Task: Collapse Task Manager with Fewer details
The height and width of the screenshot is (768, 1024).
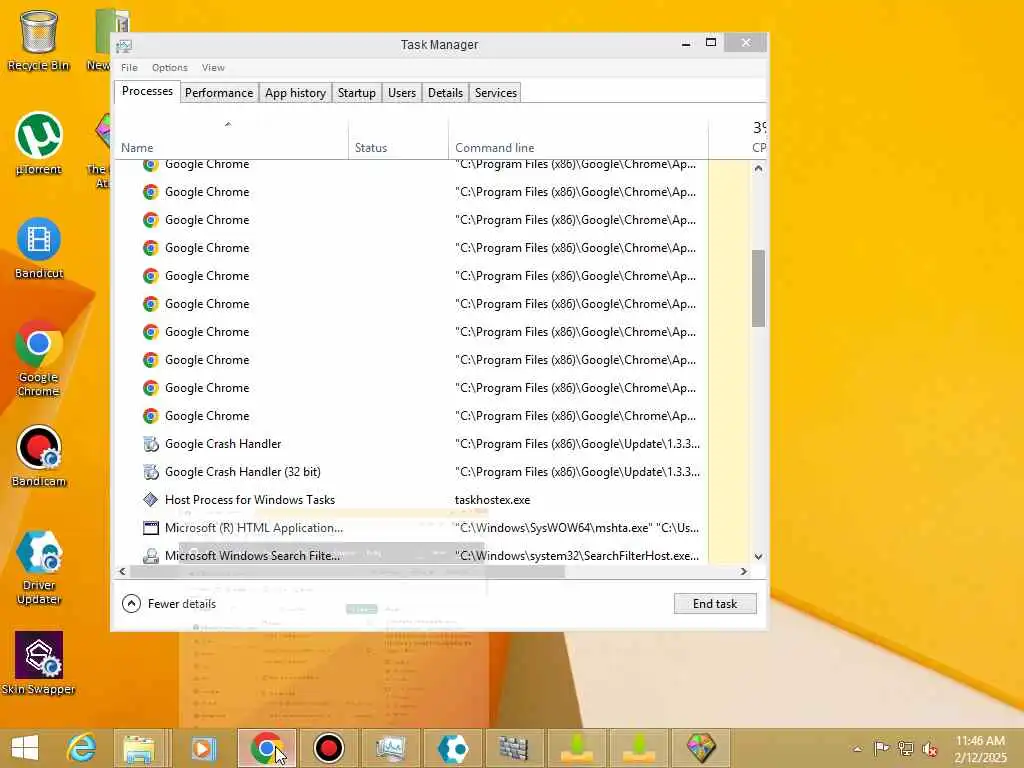Action: pos(169,603)
